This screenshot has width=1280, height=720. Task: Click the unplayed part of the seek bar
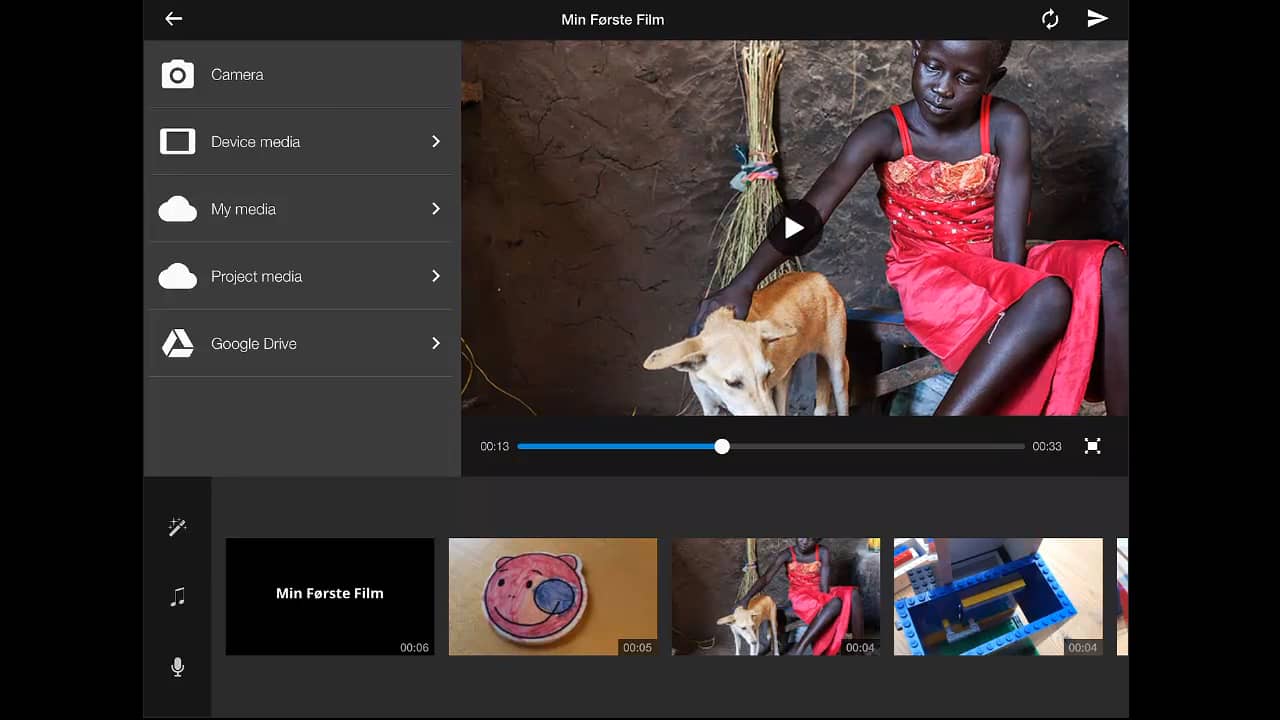877,446
